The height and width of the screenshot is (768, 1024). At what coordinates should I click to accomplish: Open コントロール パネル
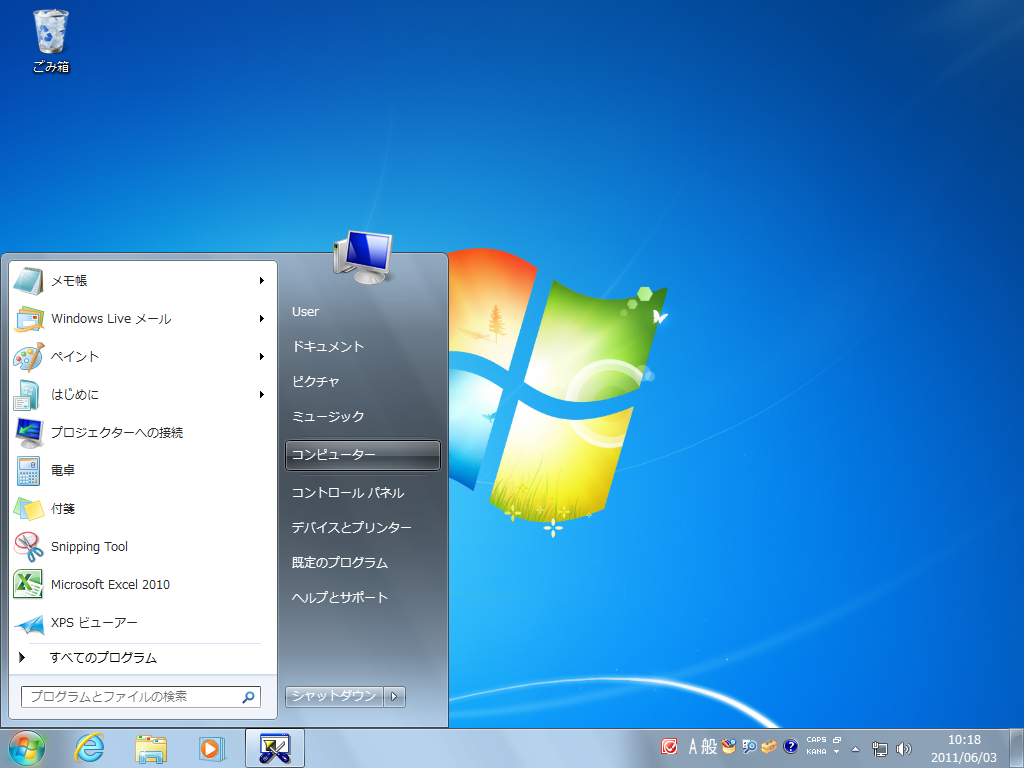click(363, 493)
